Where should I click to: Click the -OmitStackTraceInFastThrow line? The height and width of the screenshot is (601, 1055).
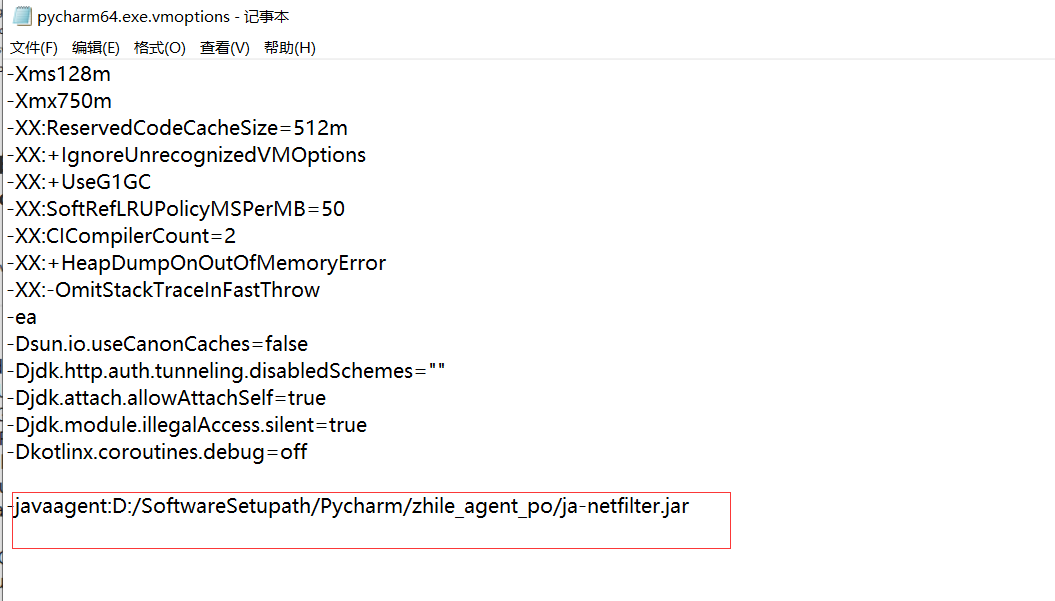pos(163,290)
